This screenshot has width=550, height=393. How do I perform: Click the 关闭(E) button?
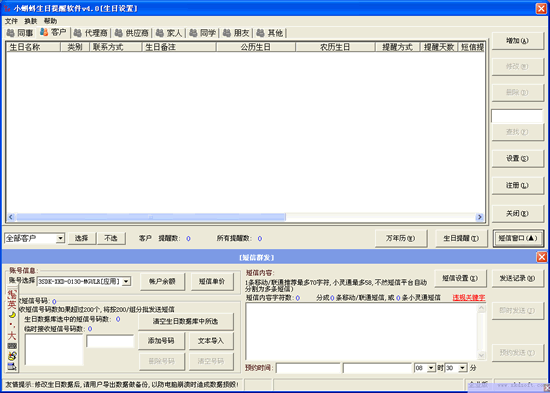[517, 213]
